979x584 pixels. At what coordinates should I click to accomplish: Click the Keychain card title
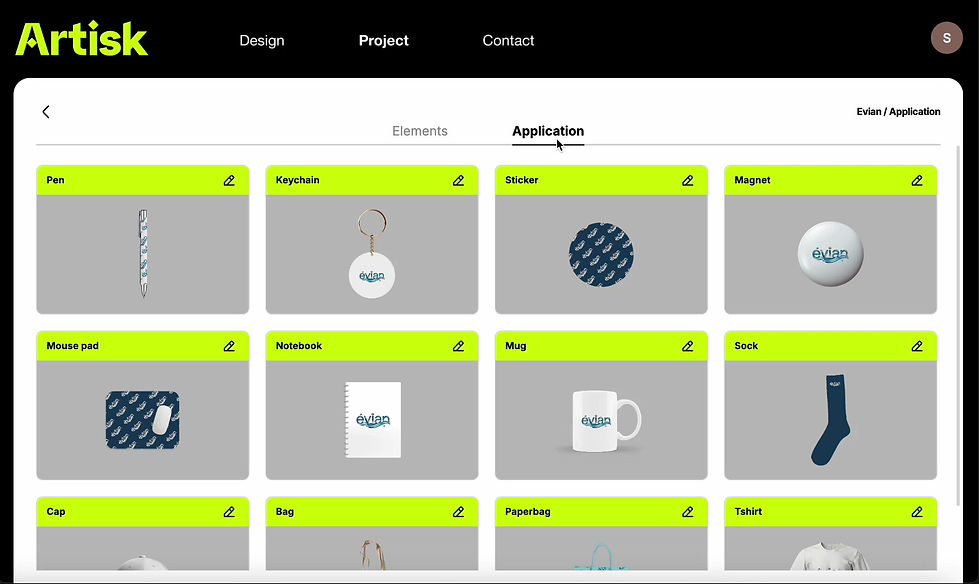[297, 180]
